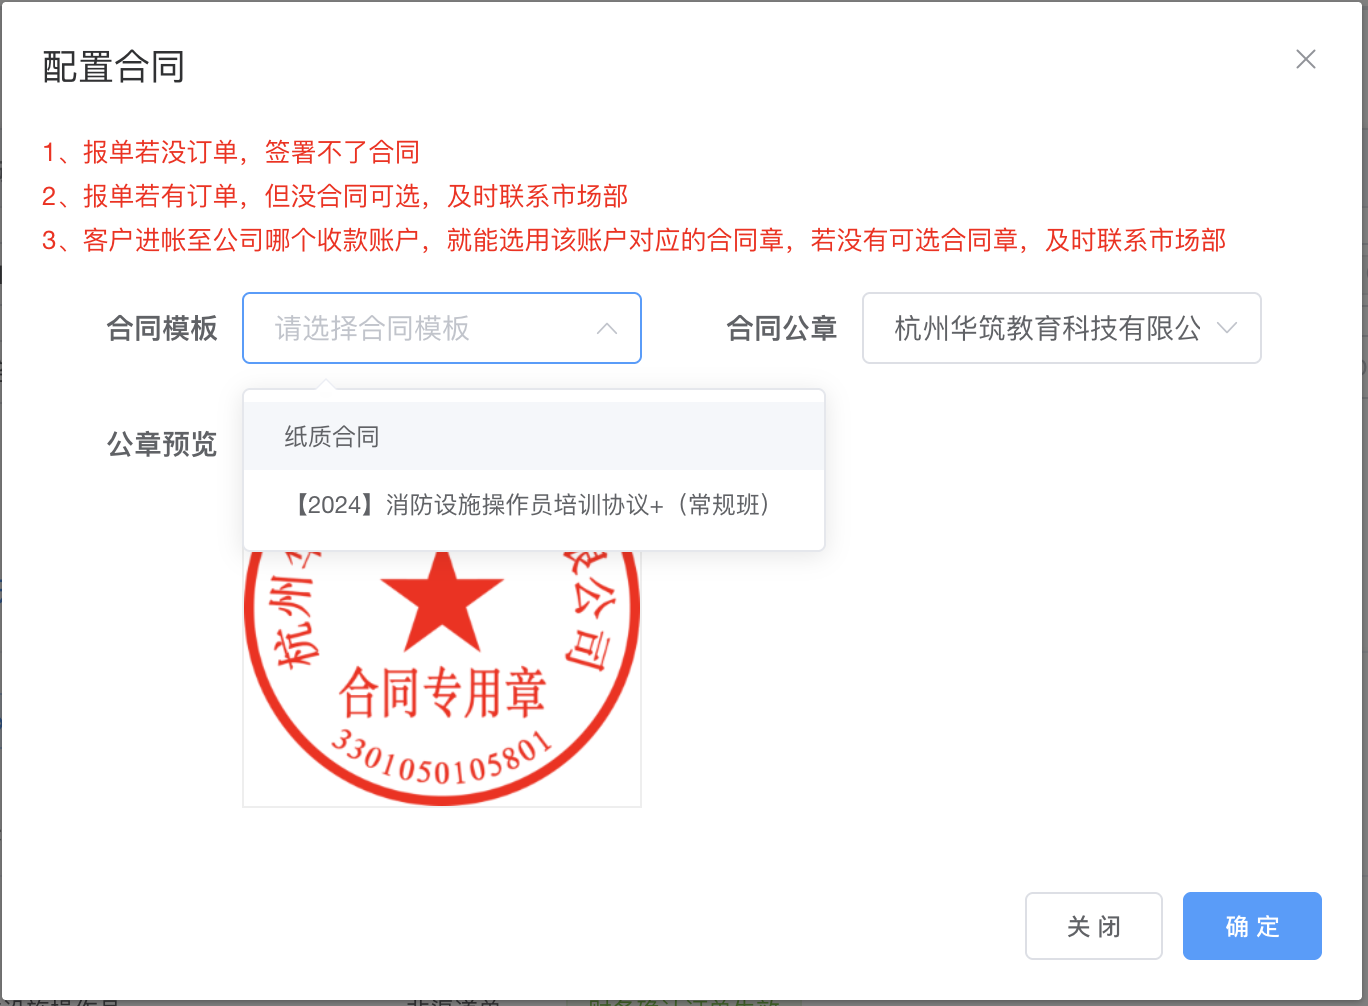Click the 配置合同 dialog title
Image resolution: width=1368 pixels, height=1006 pixels.
(x=114, y=67)
